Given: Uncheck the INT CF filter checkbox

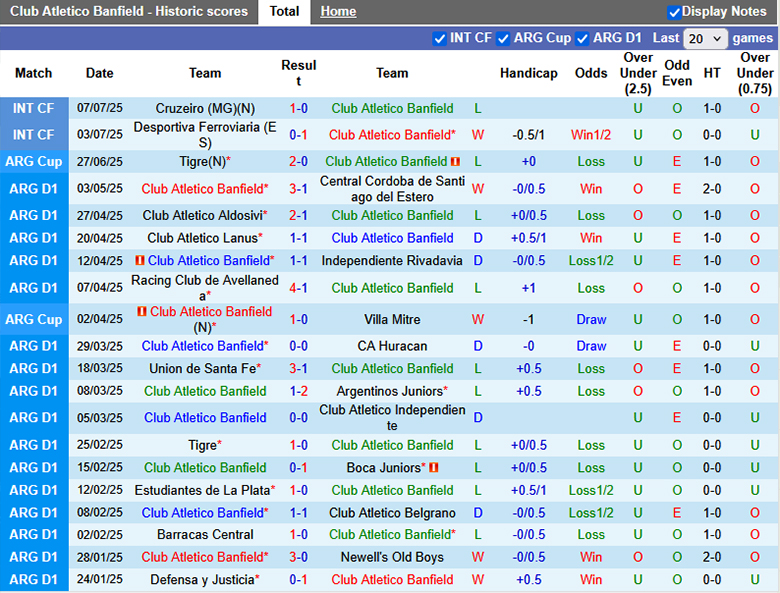Looking at the screenshot, I should pyautogui.click(x=439, y=38).
